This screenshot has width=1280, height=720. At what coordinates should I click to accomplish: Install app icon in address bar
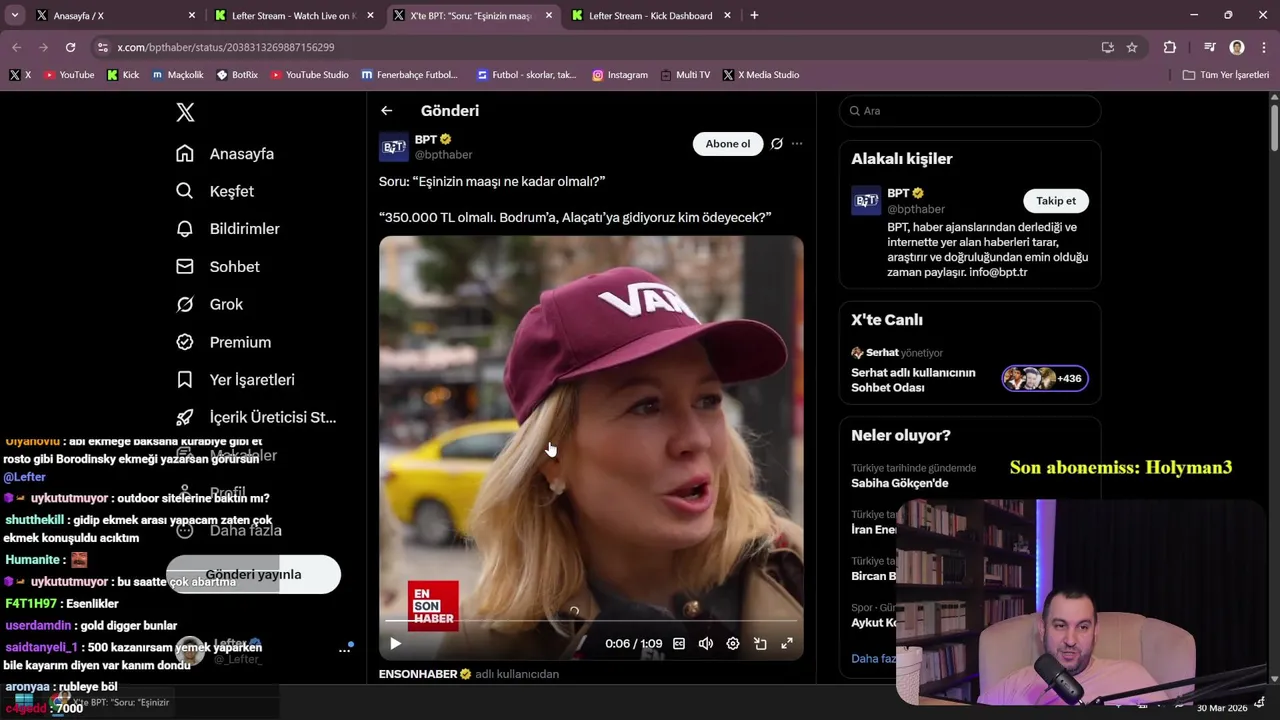(1108, 47)
